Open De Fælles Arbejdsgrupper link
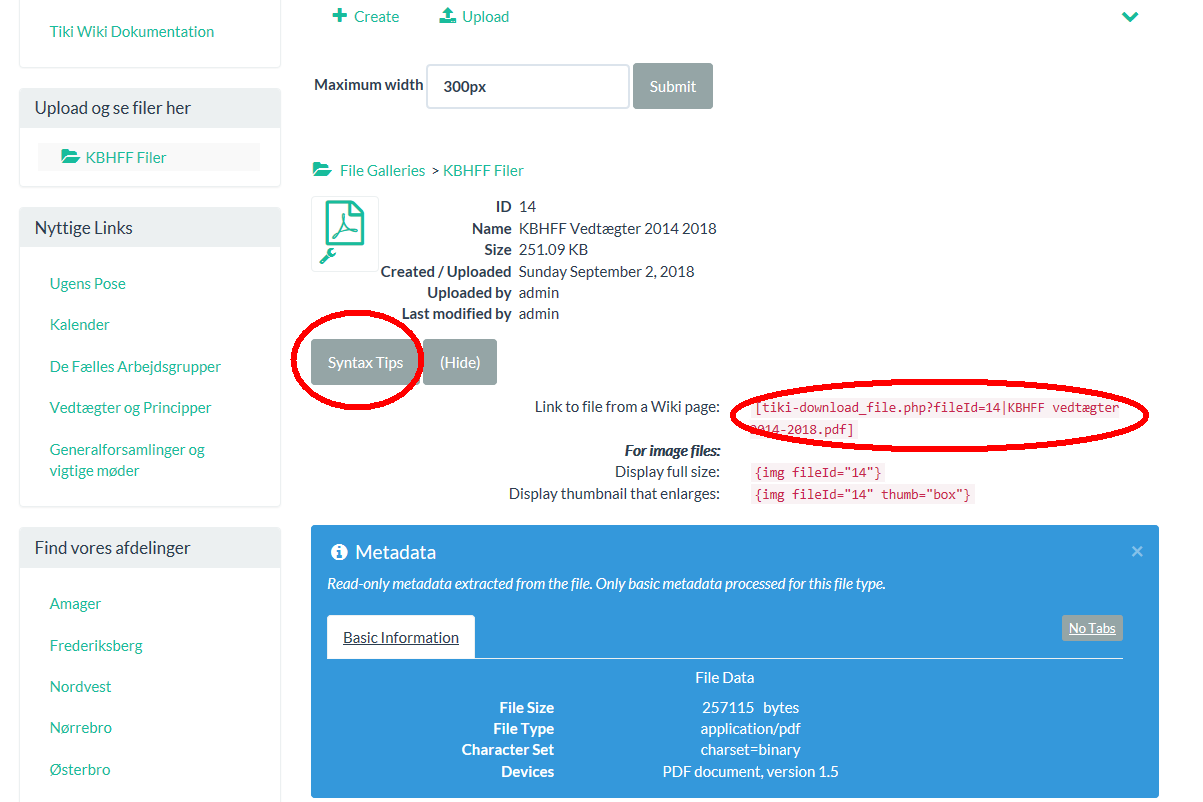Image resolution: width=1203 pixels, height=802 pixels. click(x=135, y=366)
